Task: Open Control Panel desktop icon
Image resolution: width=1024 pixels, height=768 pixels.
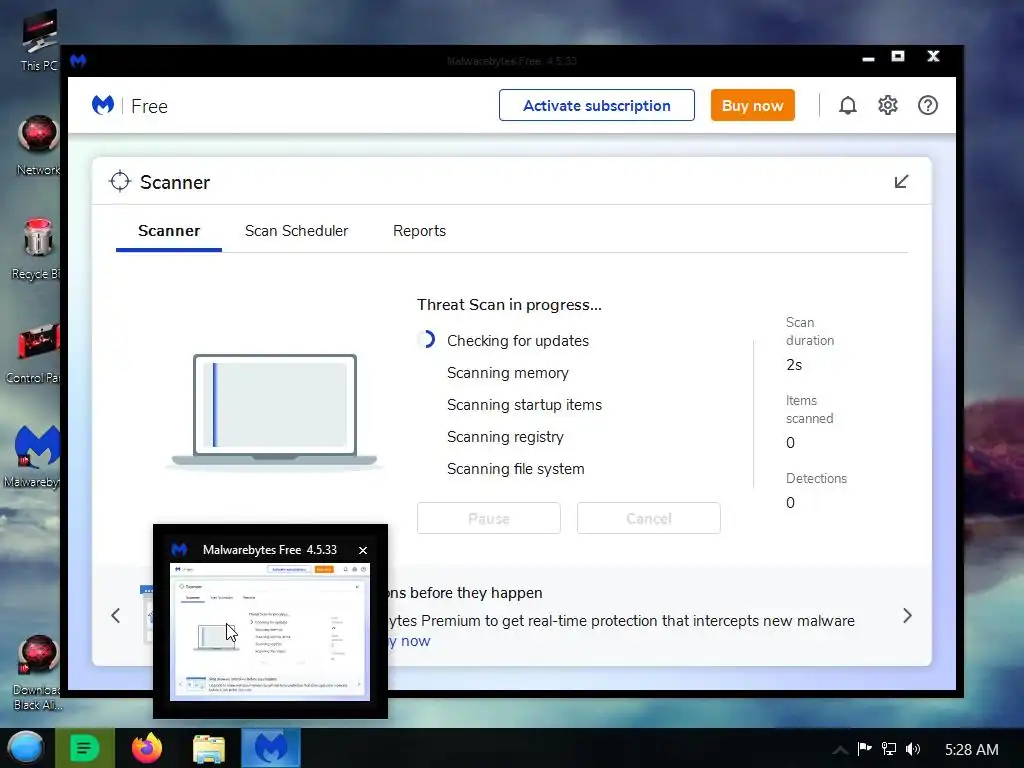Action: [34, 351]
